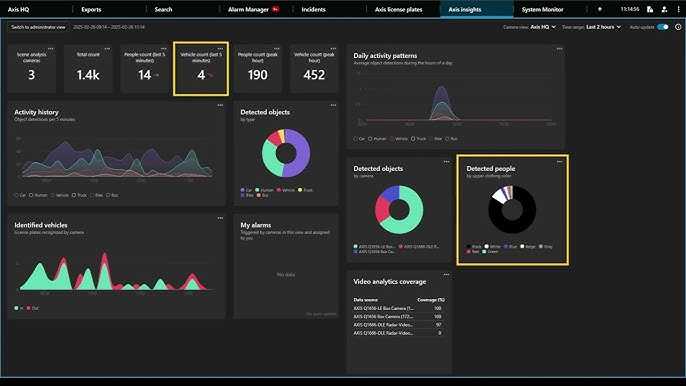This screenshot has width=686, height=386.
Task: Click the Identified vehicles area chart
Action: pos(115,271)
